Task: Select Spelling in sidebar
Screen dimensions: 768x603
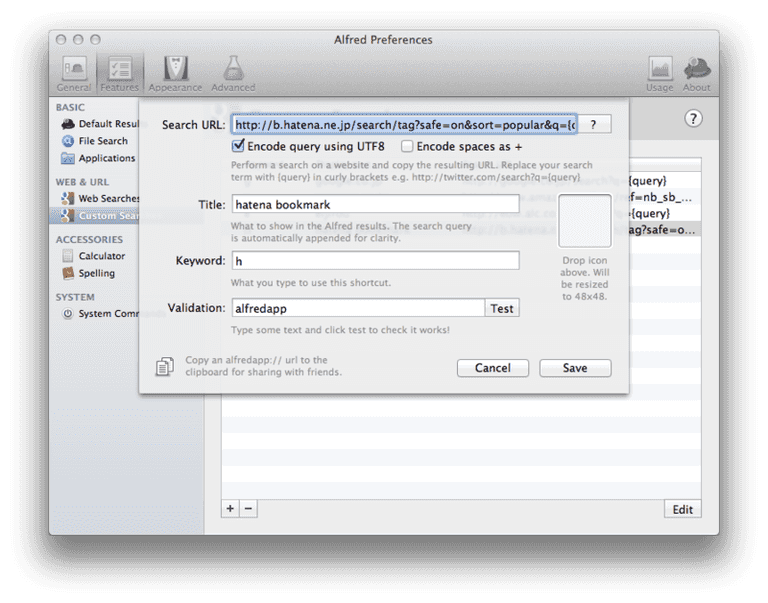Action: pos(88,273)
